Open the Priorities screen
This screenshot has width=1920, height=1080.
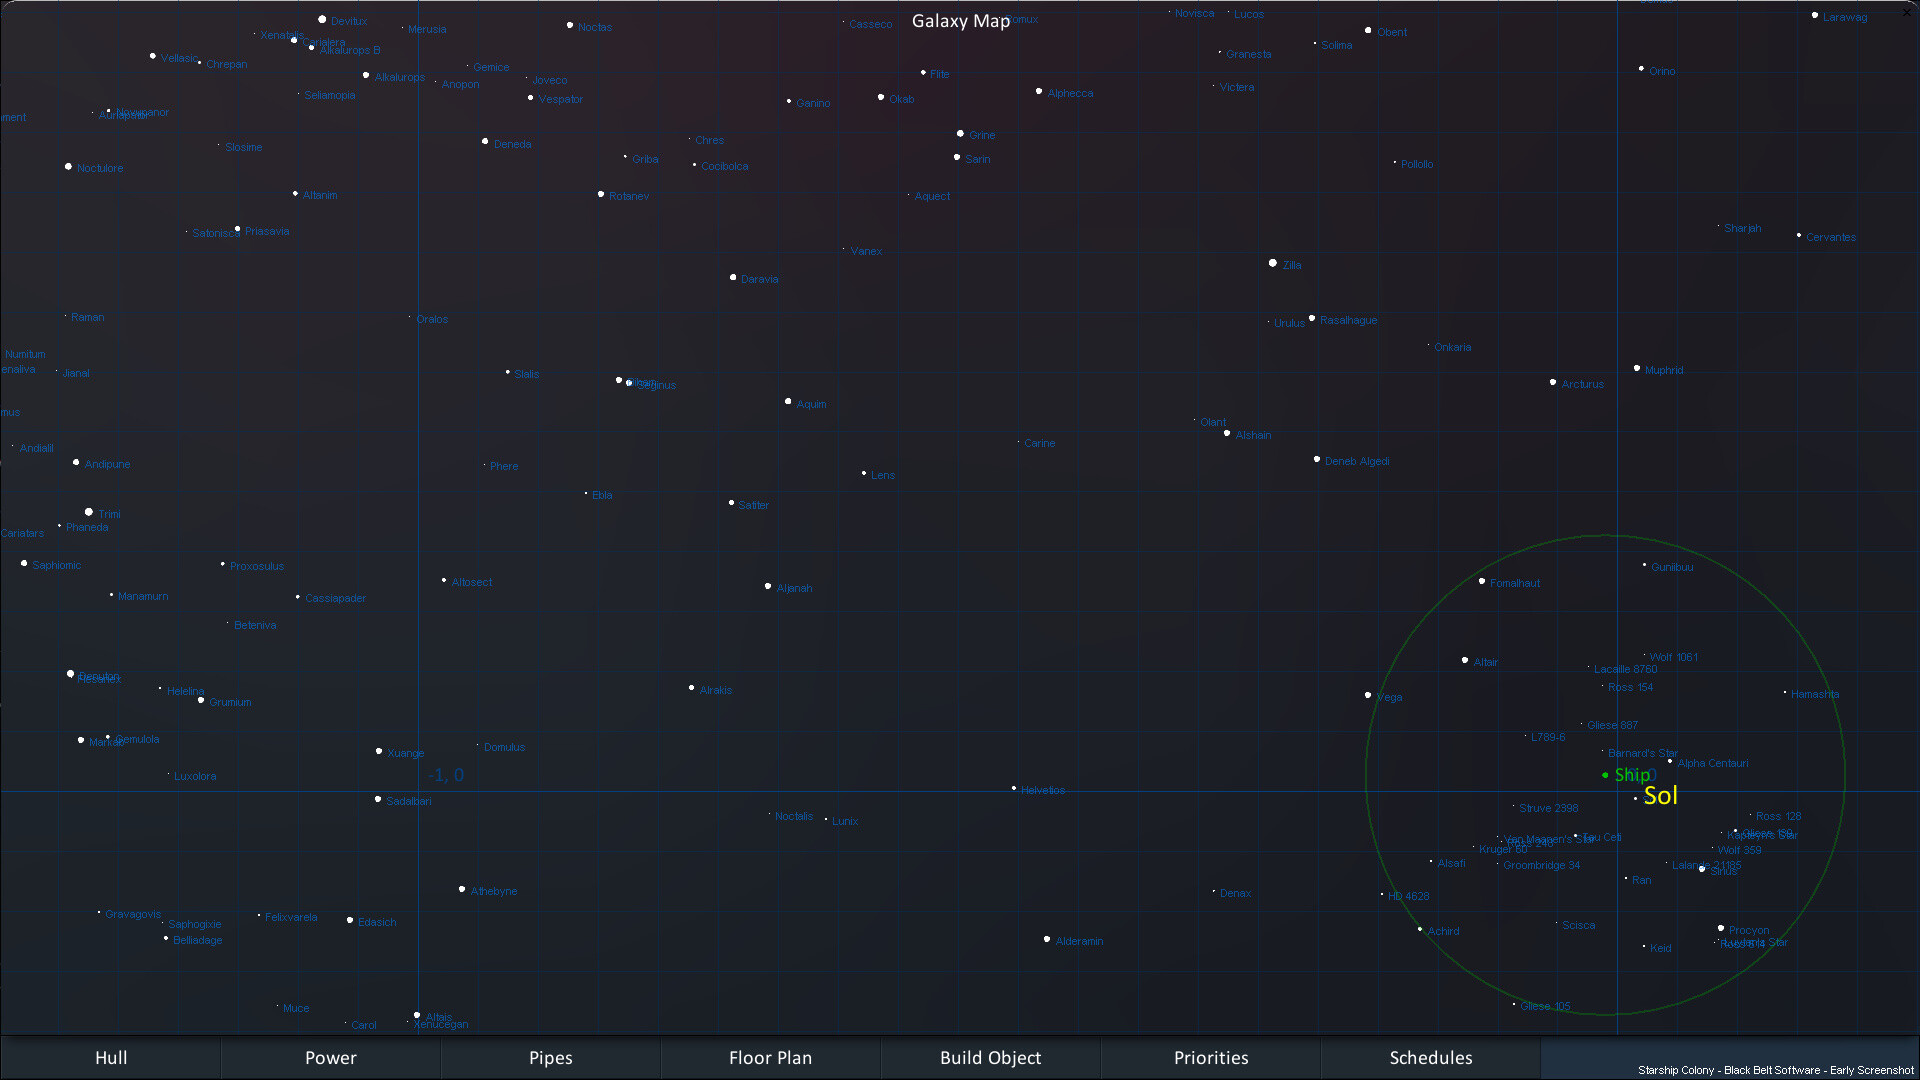coord(1210,1057)
